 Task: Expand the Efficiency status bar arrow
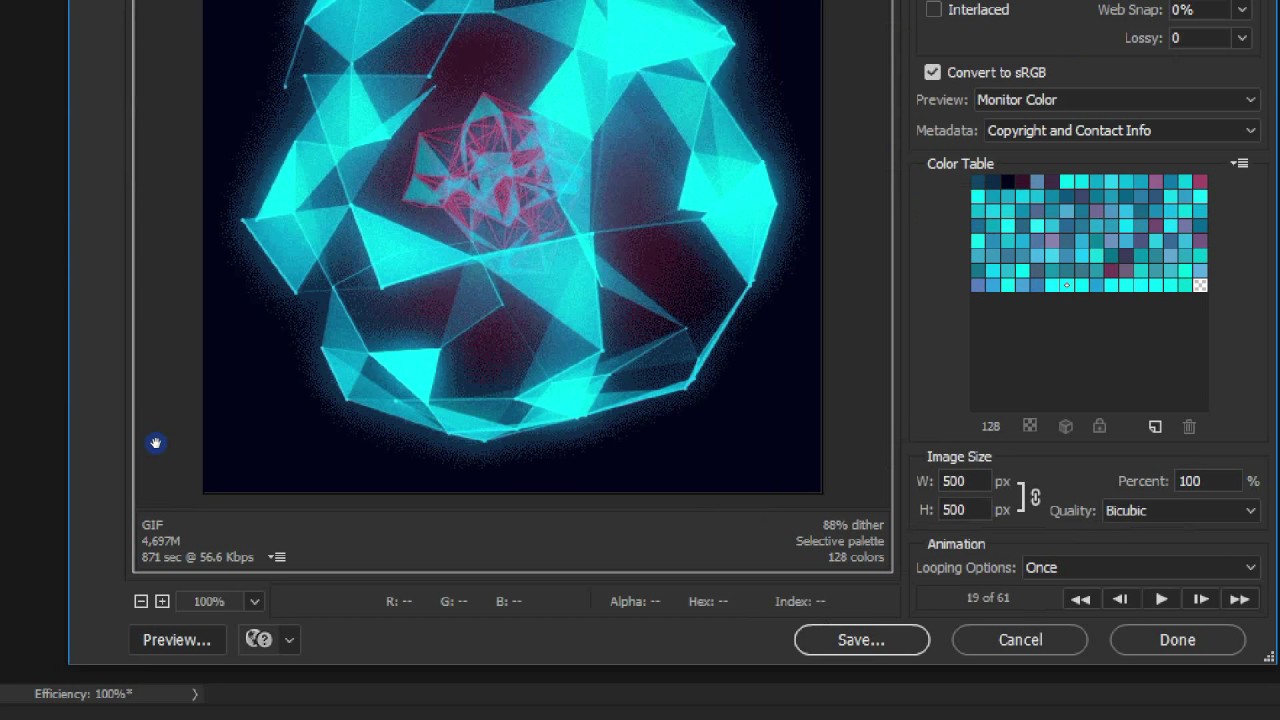[x=195, y=694]
